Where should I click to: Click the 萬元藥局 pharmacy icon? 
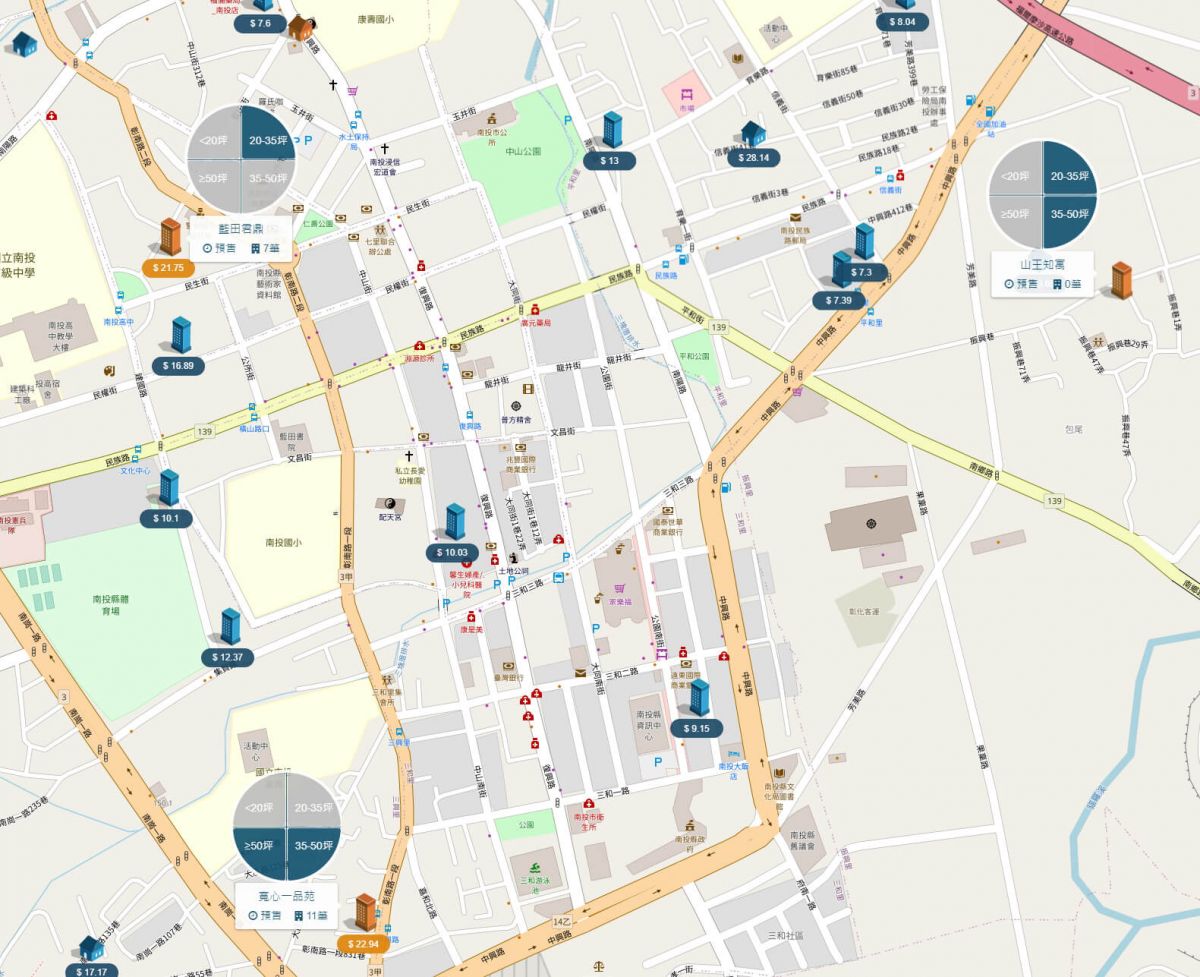536,309
